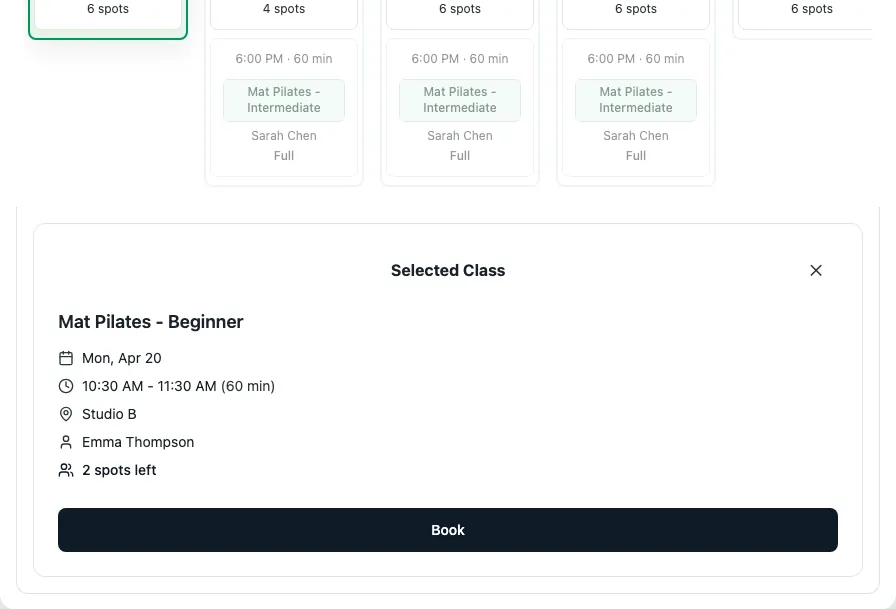The width and height of the screenshot is (896, 609).
Task: Close the Selected Class panel
Action: tap(816, 270)
